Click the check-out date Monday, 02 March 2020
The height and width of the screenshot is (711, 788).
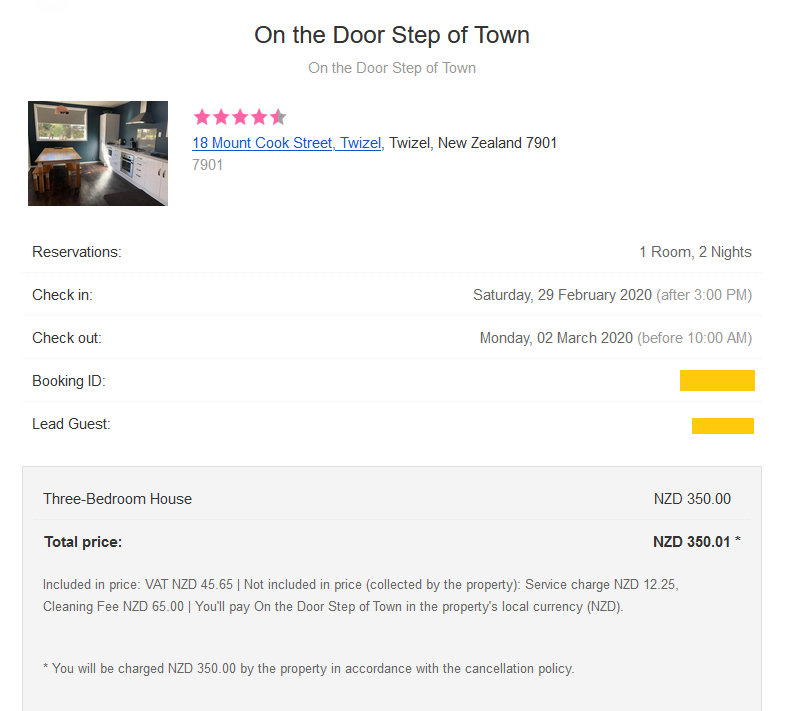556,338
